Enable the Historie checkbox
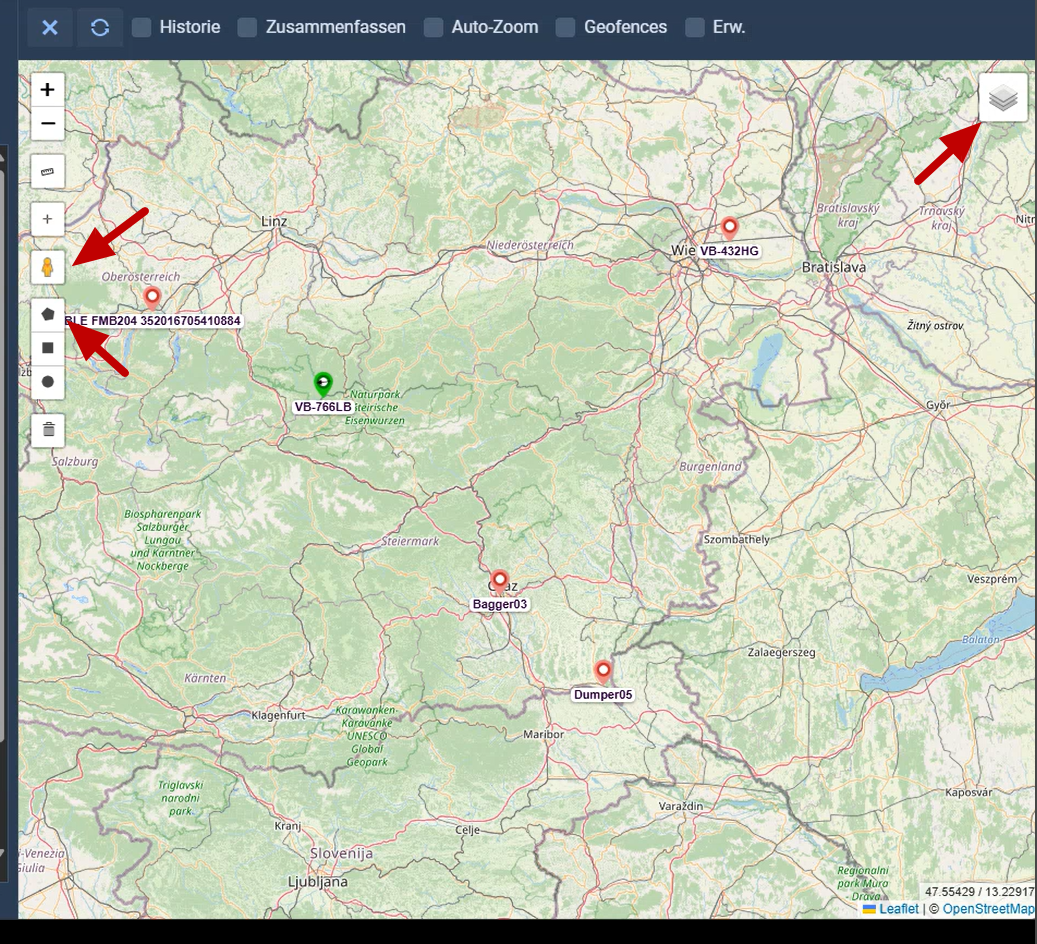 coord(142,27)
